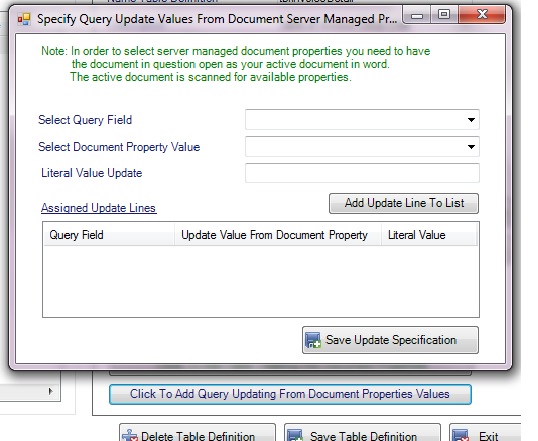Click Save Update Specification button

390,340
